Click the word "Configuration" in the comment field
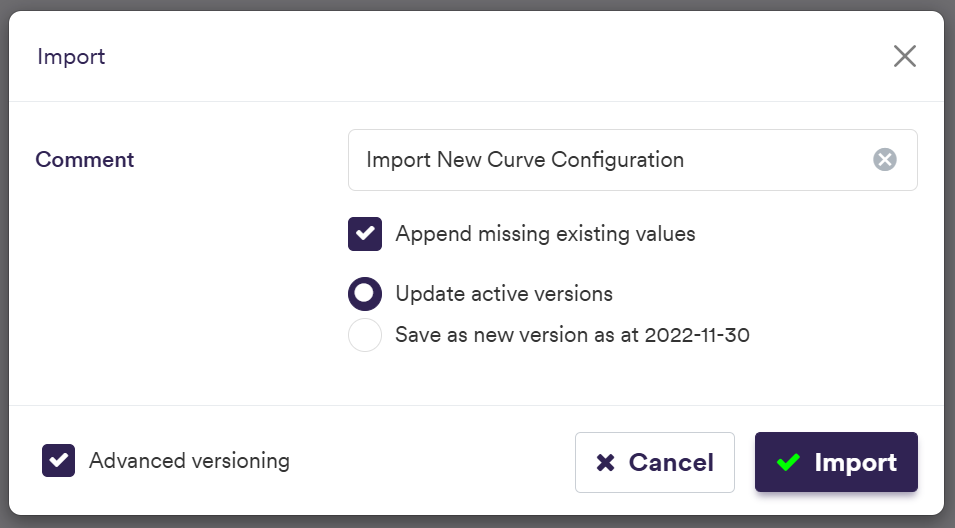This screenshot has width=955, height=528. click(618, 160)
